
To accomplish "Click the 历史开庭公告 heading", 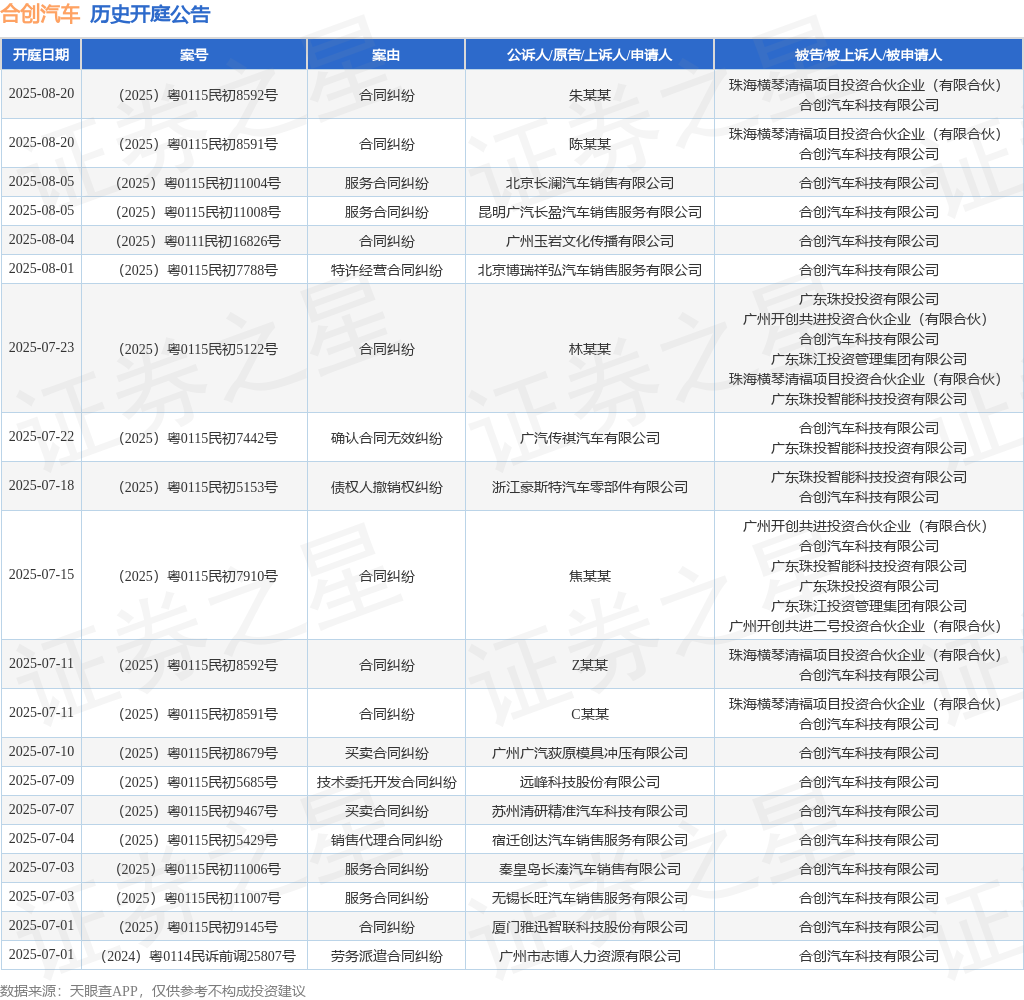I will (x=150, y=14).
